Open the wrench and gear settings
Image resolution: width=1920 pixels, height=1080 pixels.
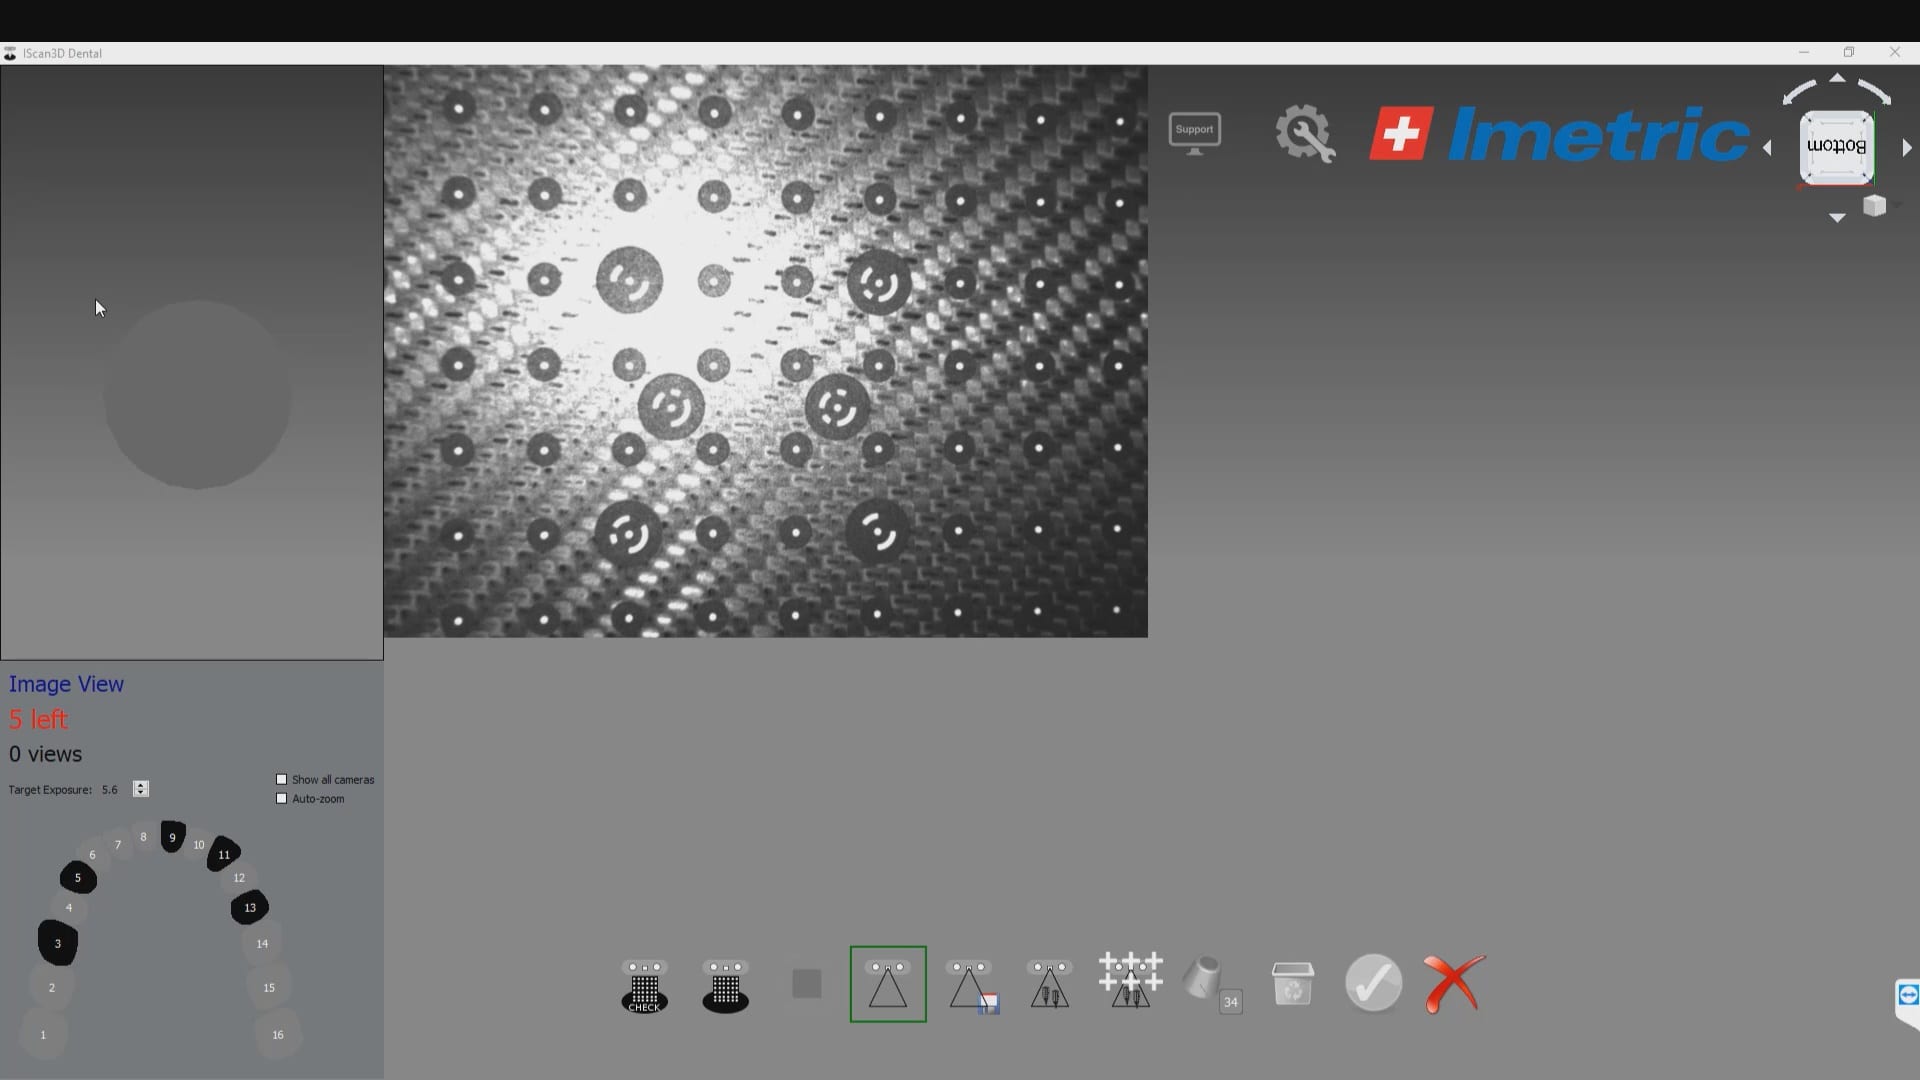point(1304,134)
